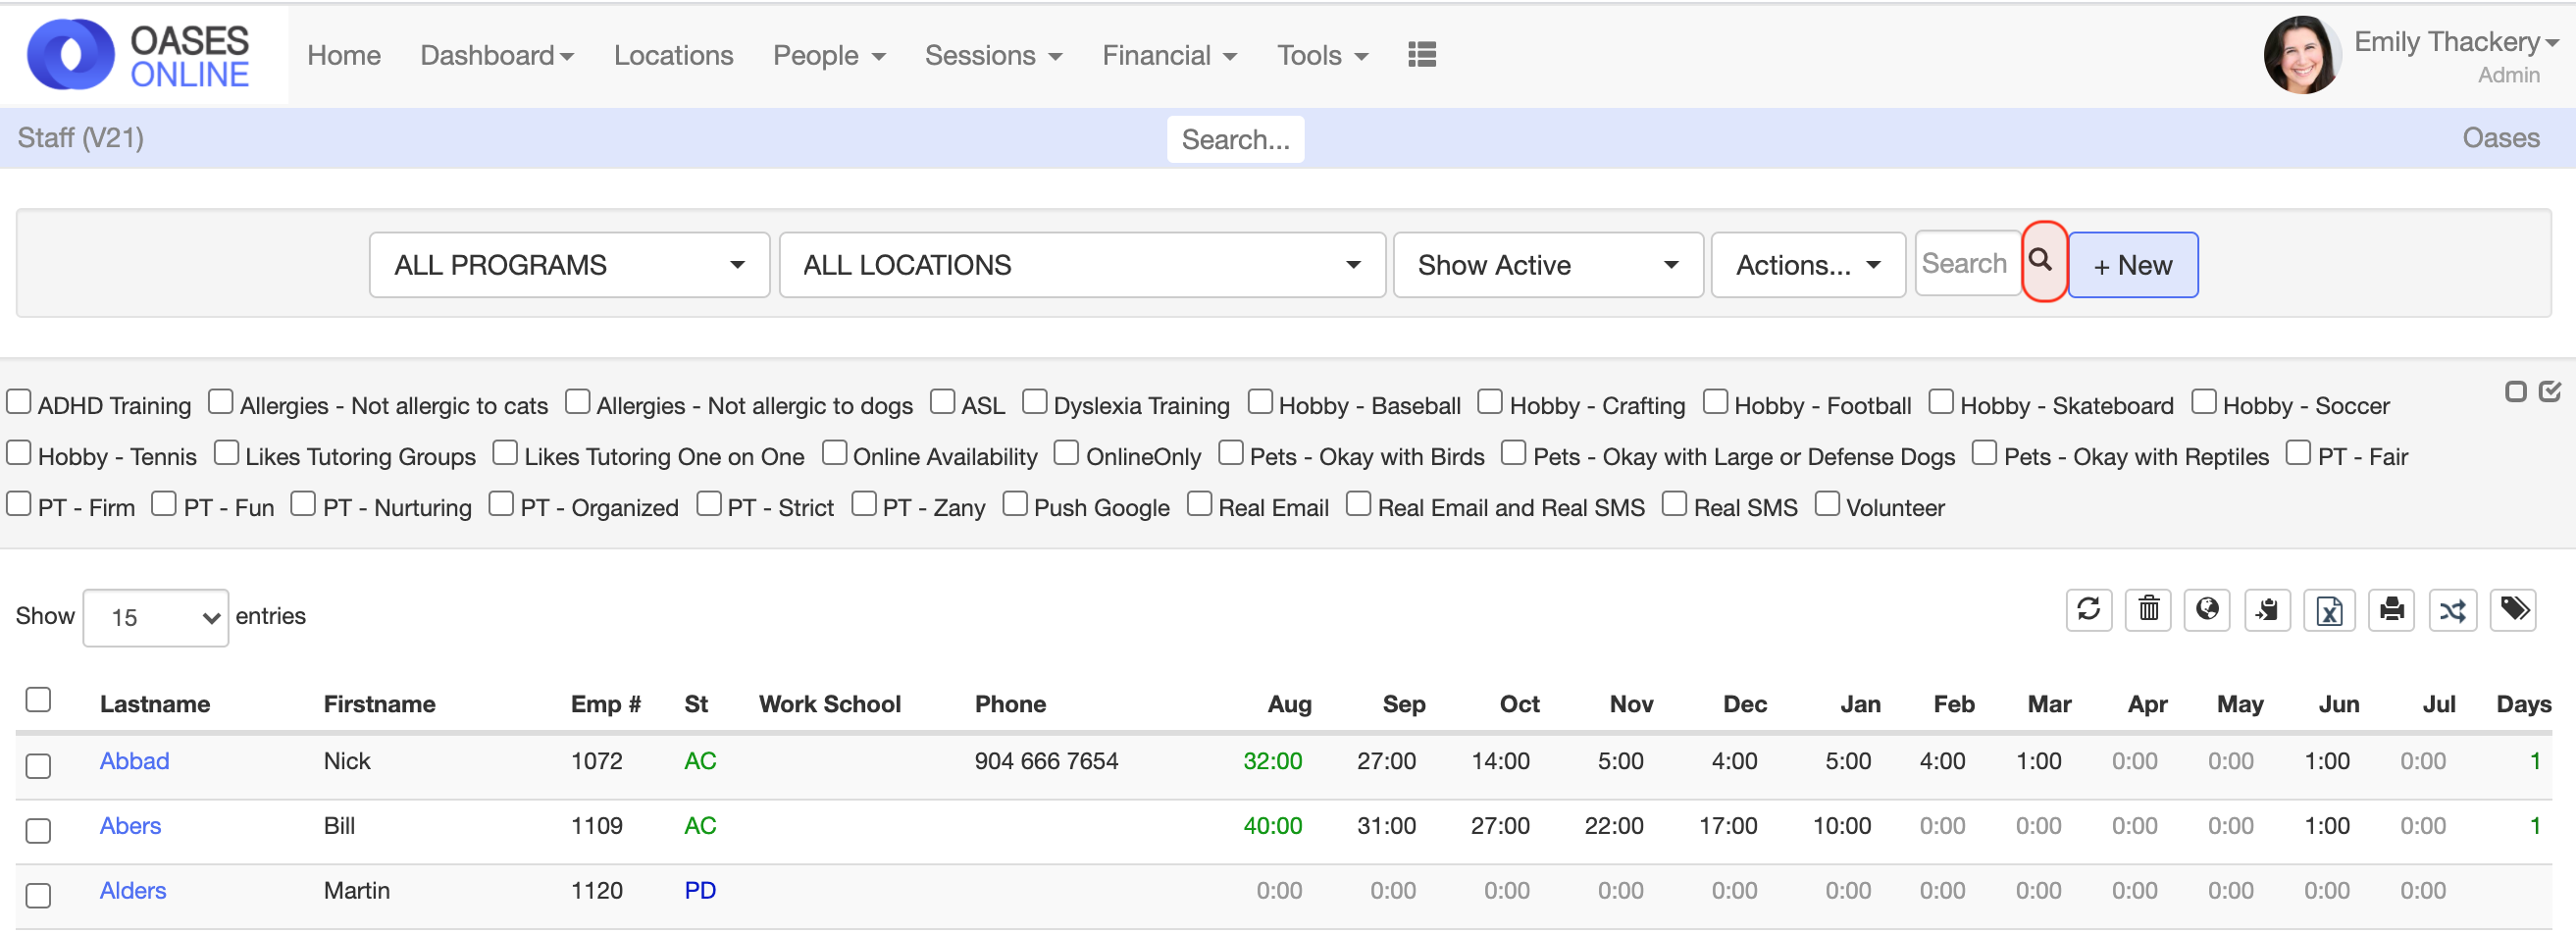Open the list view icon in navbar
2576x934 pixels.
pos(1421,55)
